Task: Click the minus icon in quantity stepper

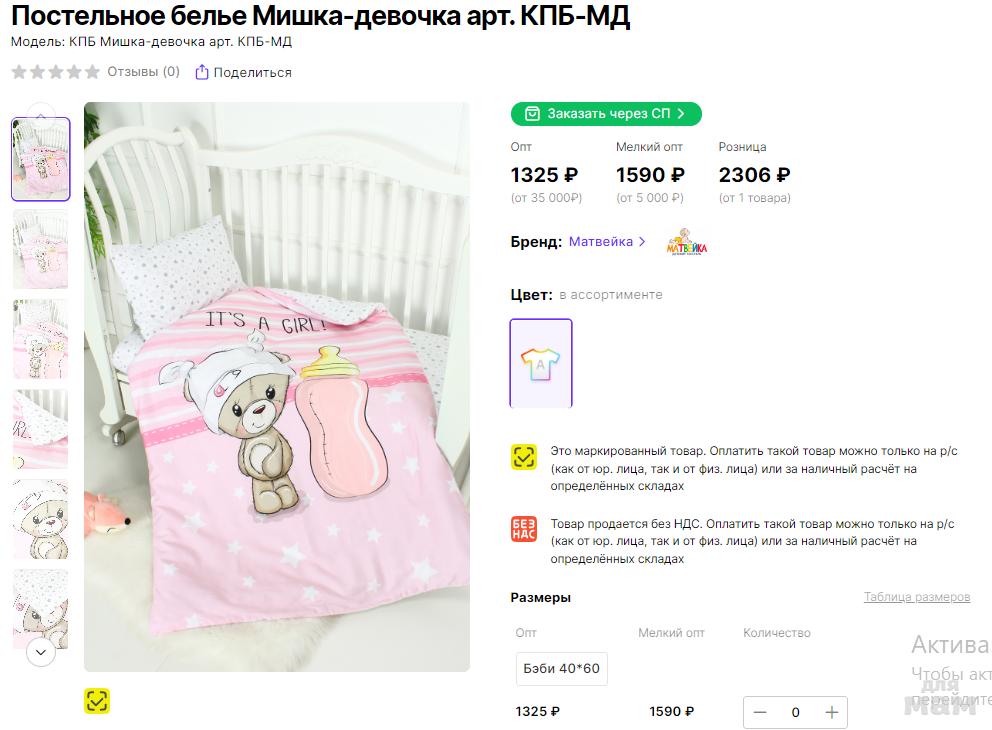Action: [x=760, y=712]
